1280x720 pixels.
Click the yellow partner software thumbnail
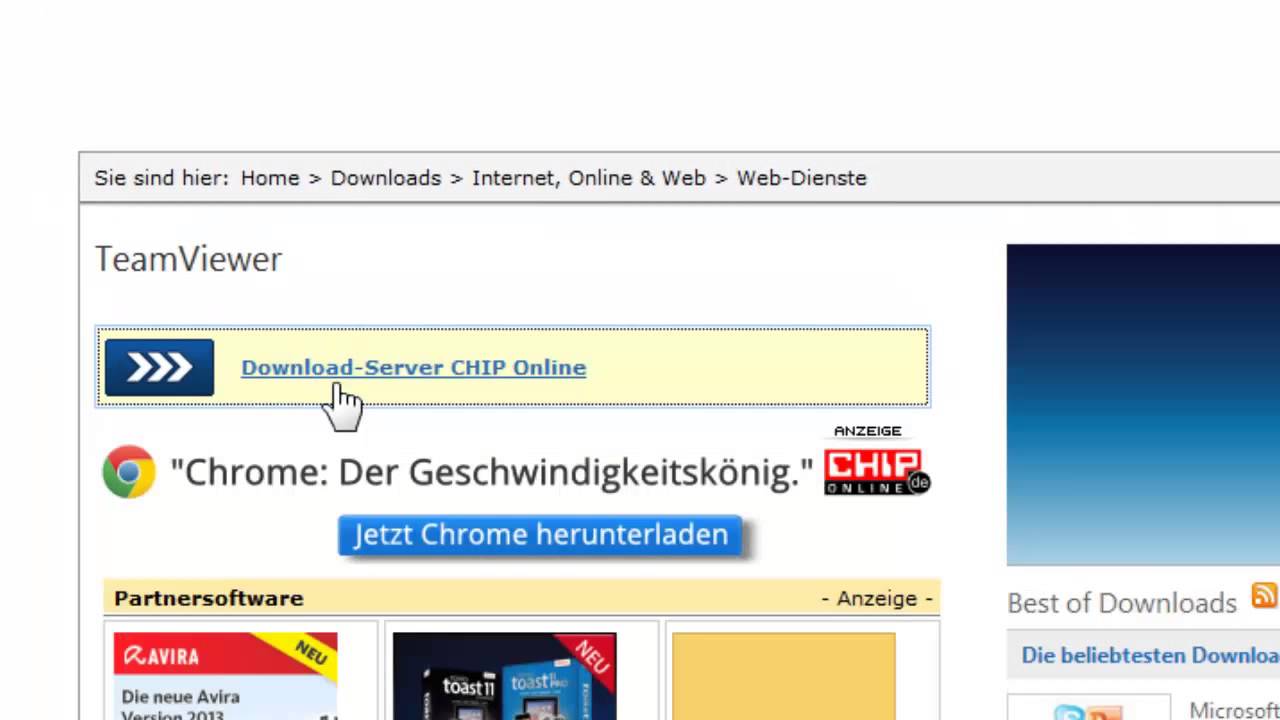point(783,676)
